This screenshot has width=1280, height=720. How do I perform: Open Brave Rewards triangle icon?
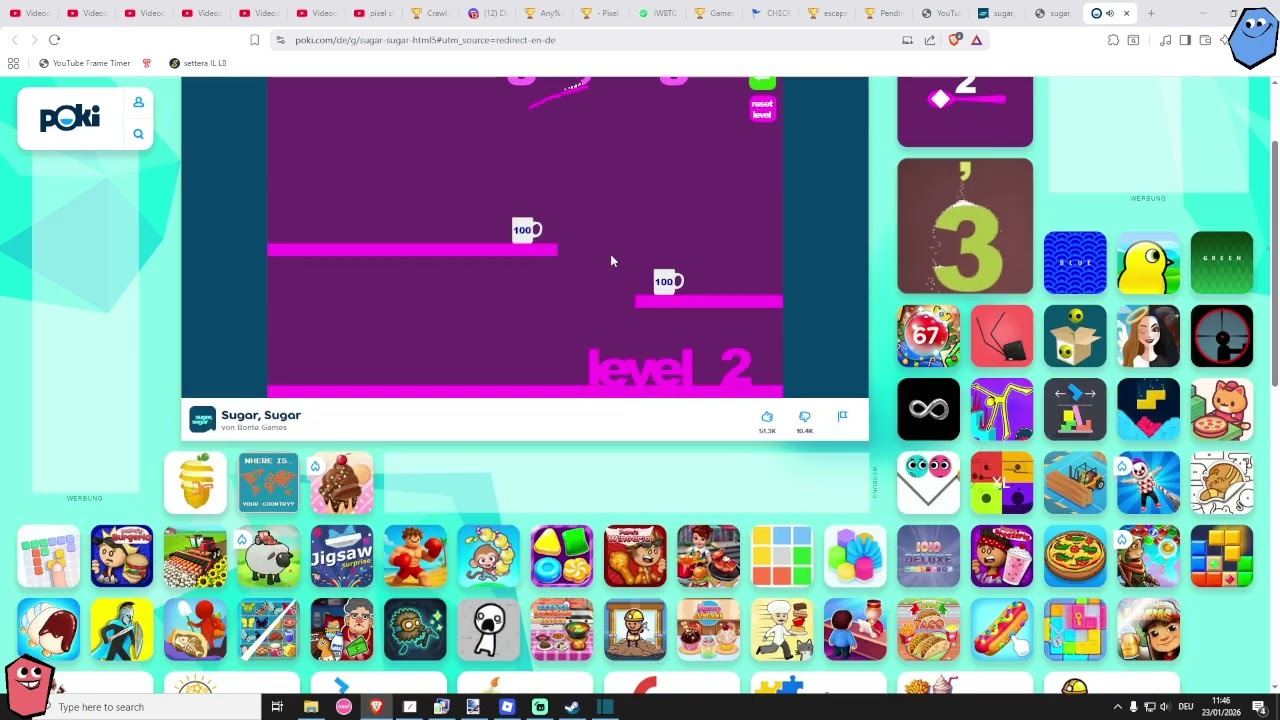tap(976, 40)
